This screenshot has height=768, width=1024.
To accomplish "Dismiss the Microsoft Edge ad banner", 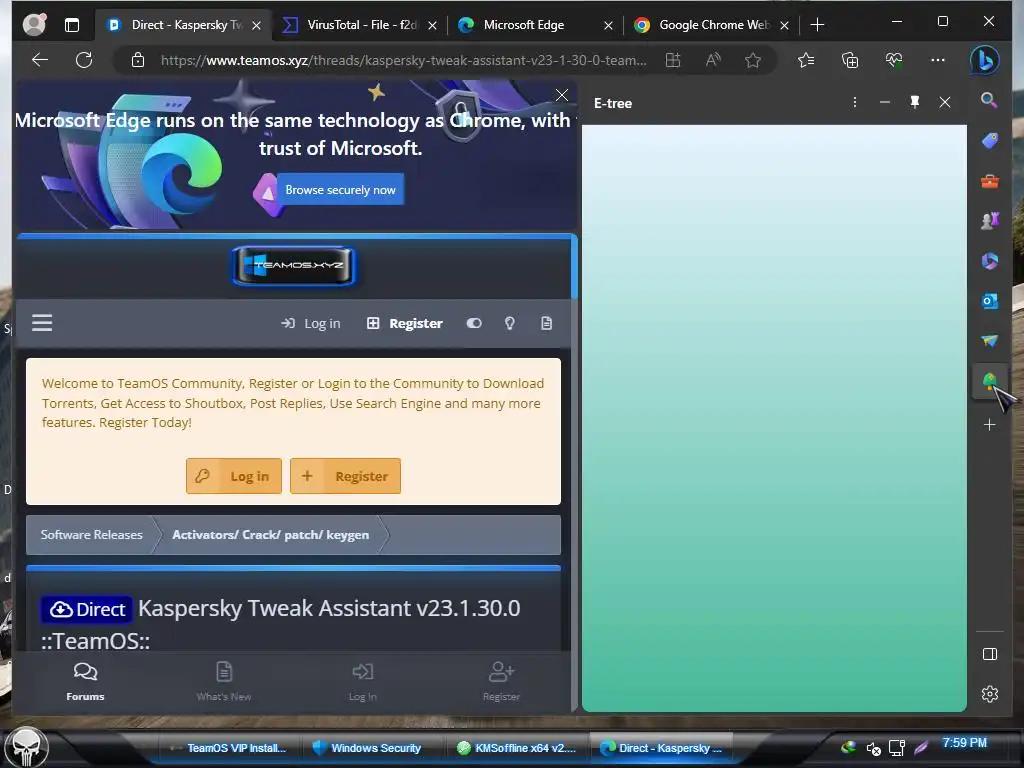I will pyautogui.click(x=562, y=95).
